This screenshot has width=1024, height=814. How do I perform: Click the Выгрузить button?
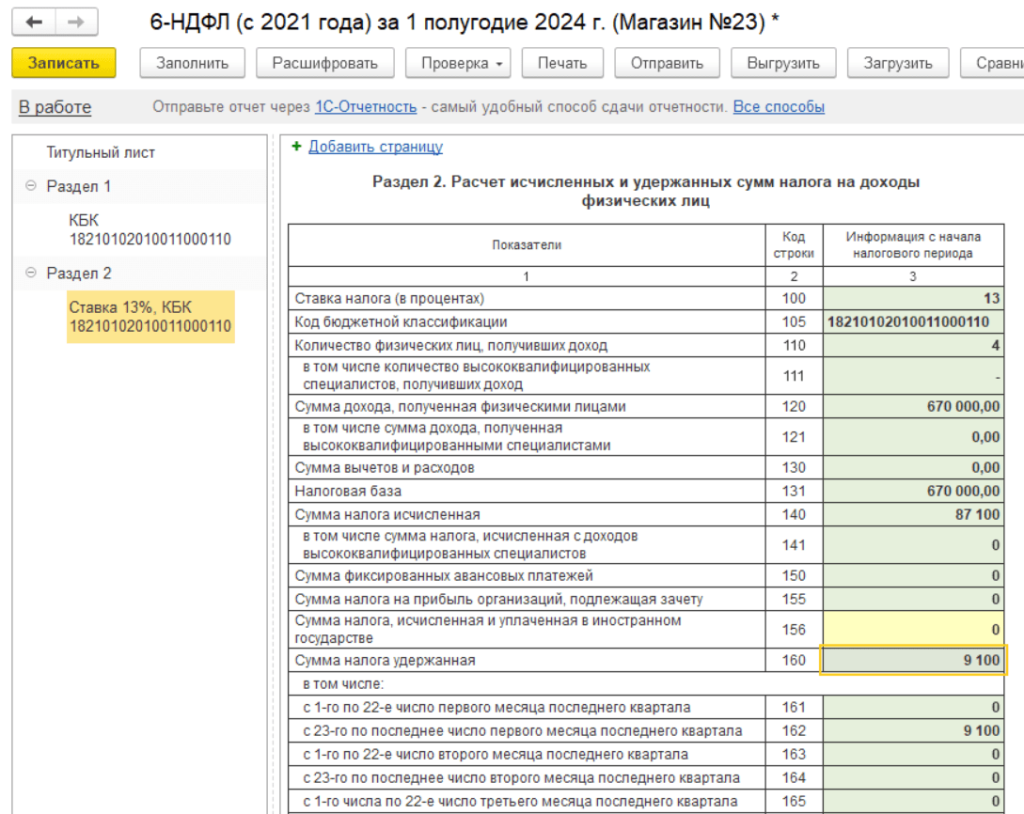783,63
